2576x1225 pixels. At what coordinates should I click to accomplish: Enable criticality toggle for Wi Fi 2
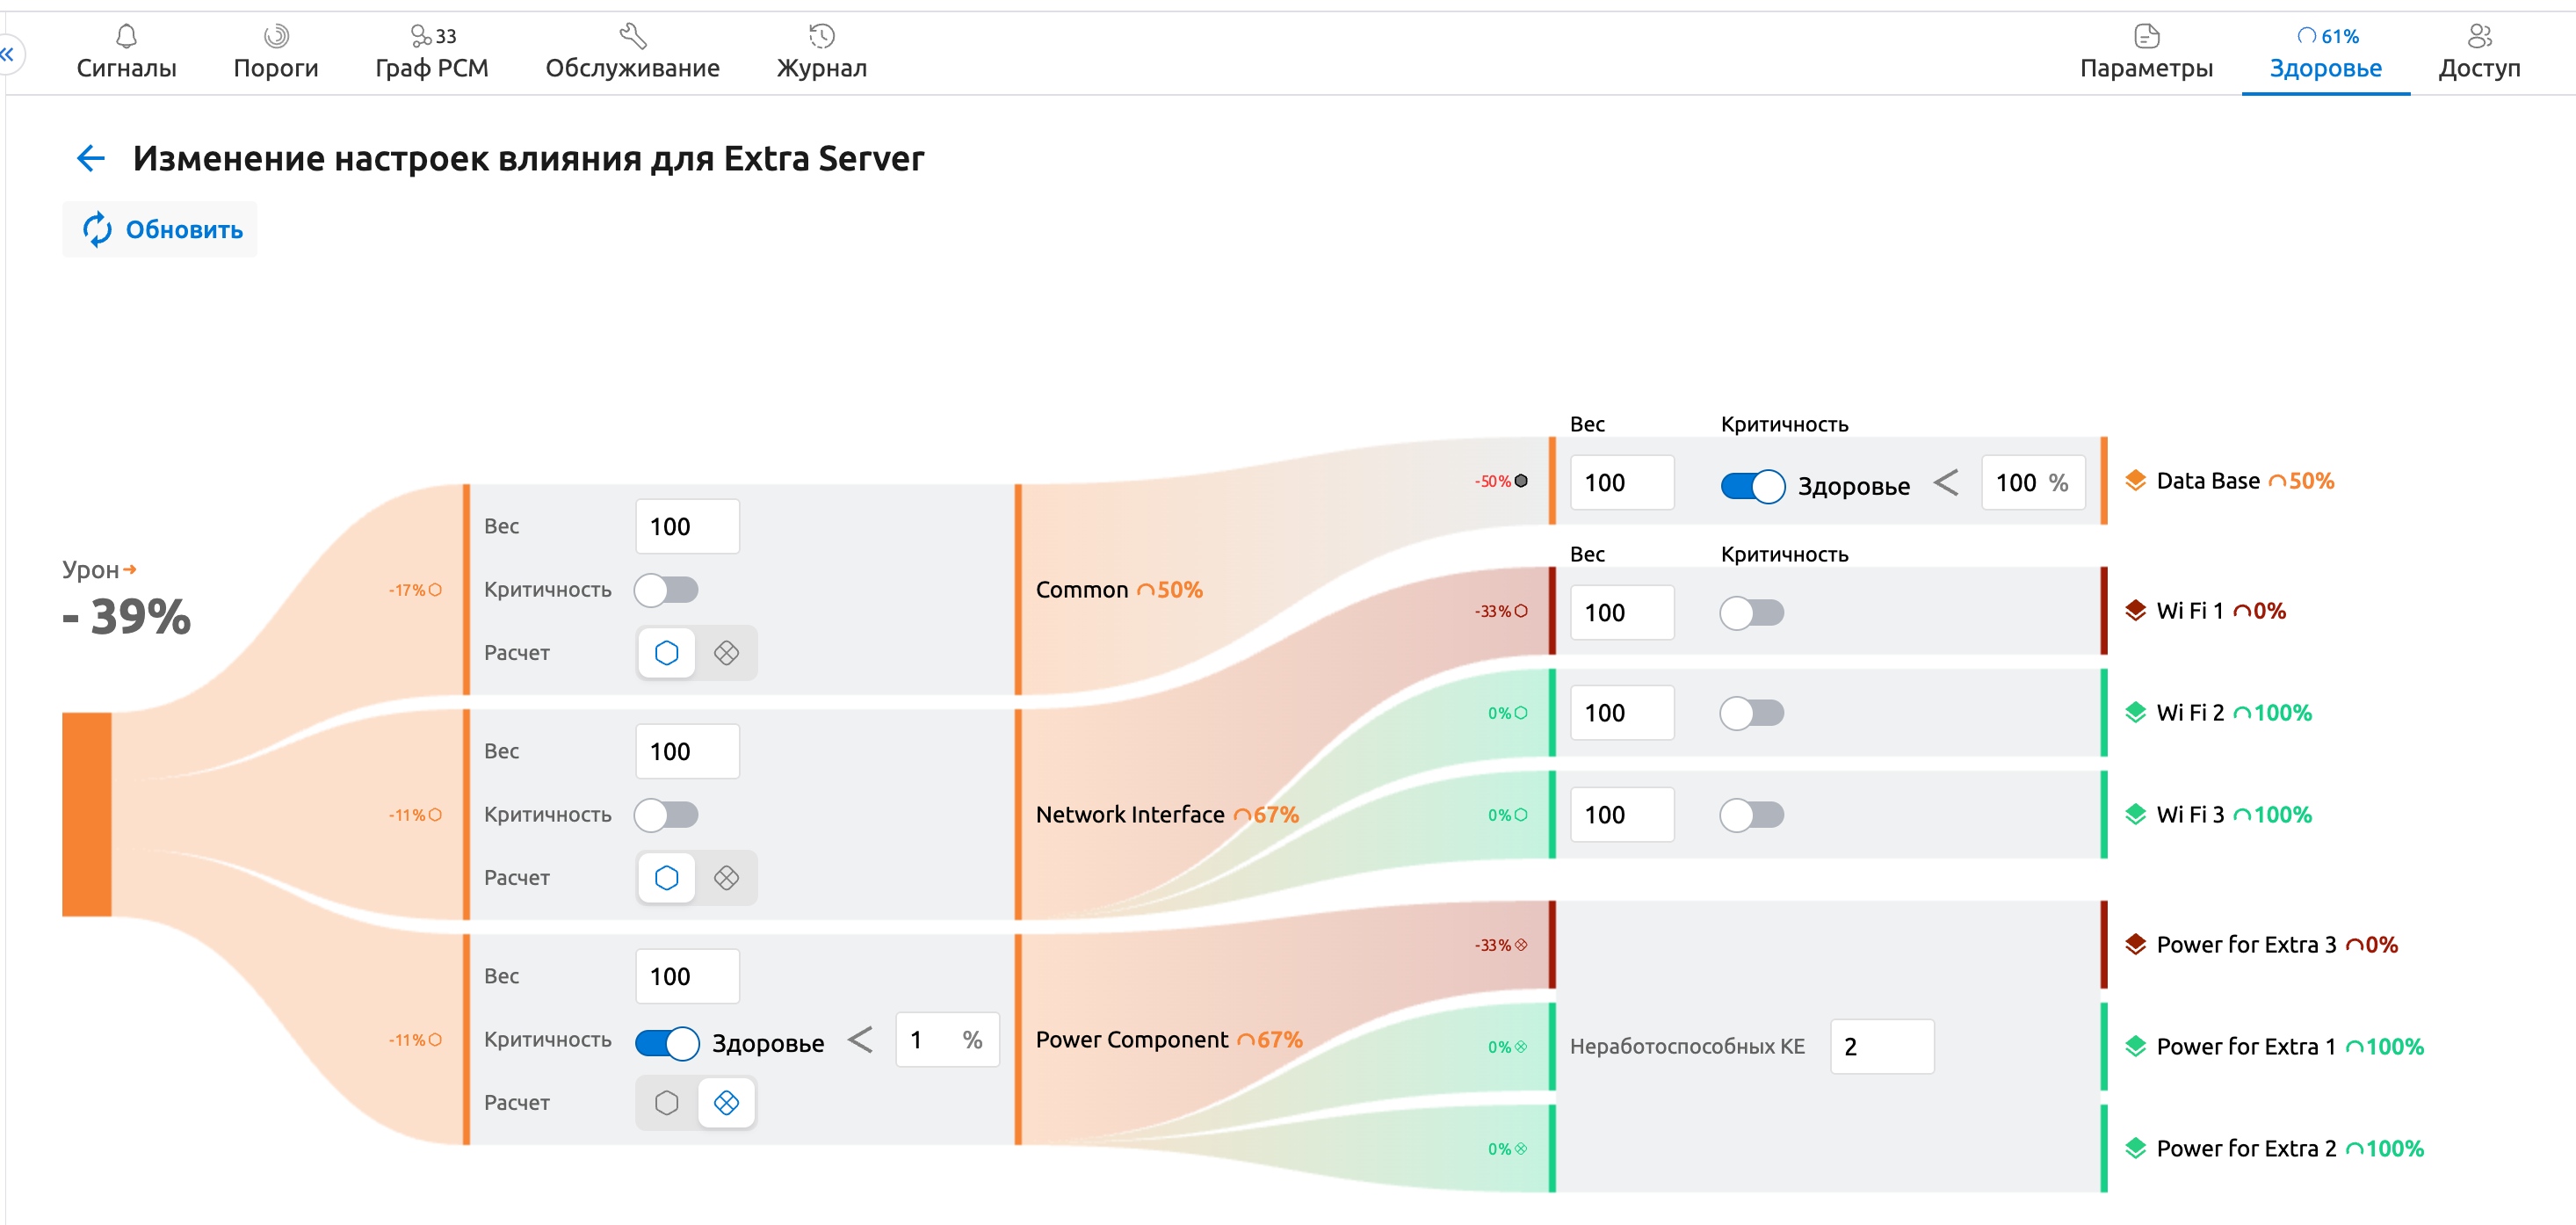pyautogui.click(x=1752, y=713)
